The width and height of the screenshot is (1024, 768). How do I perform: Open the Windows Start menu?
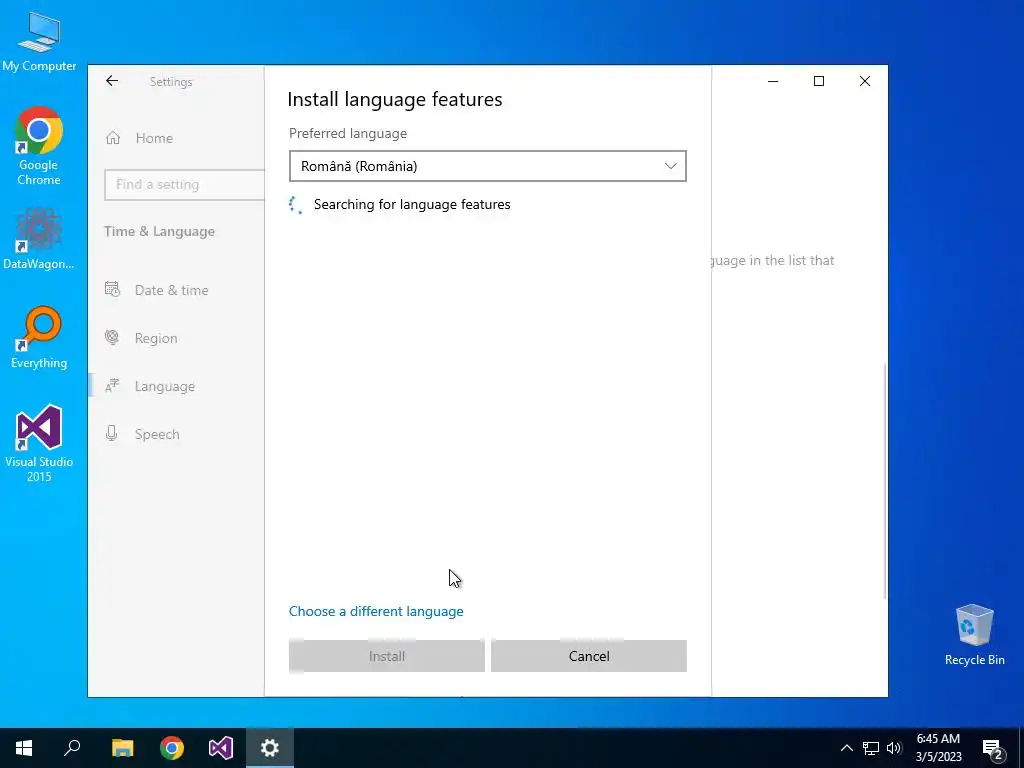click(x=24, y=748)
